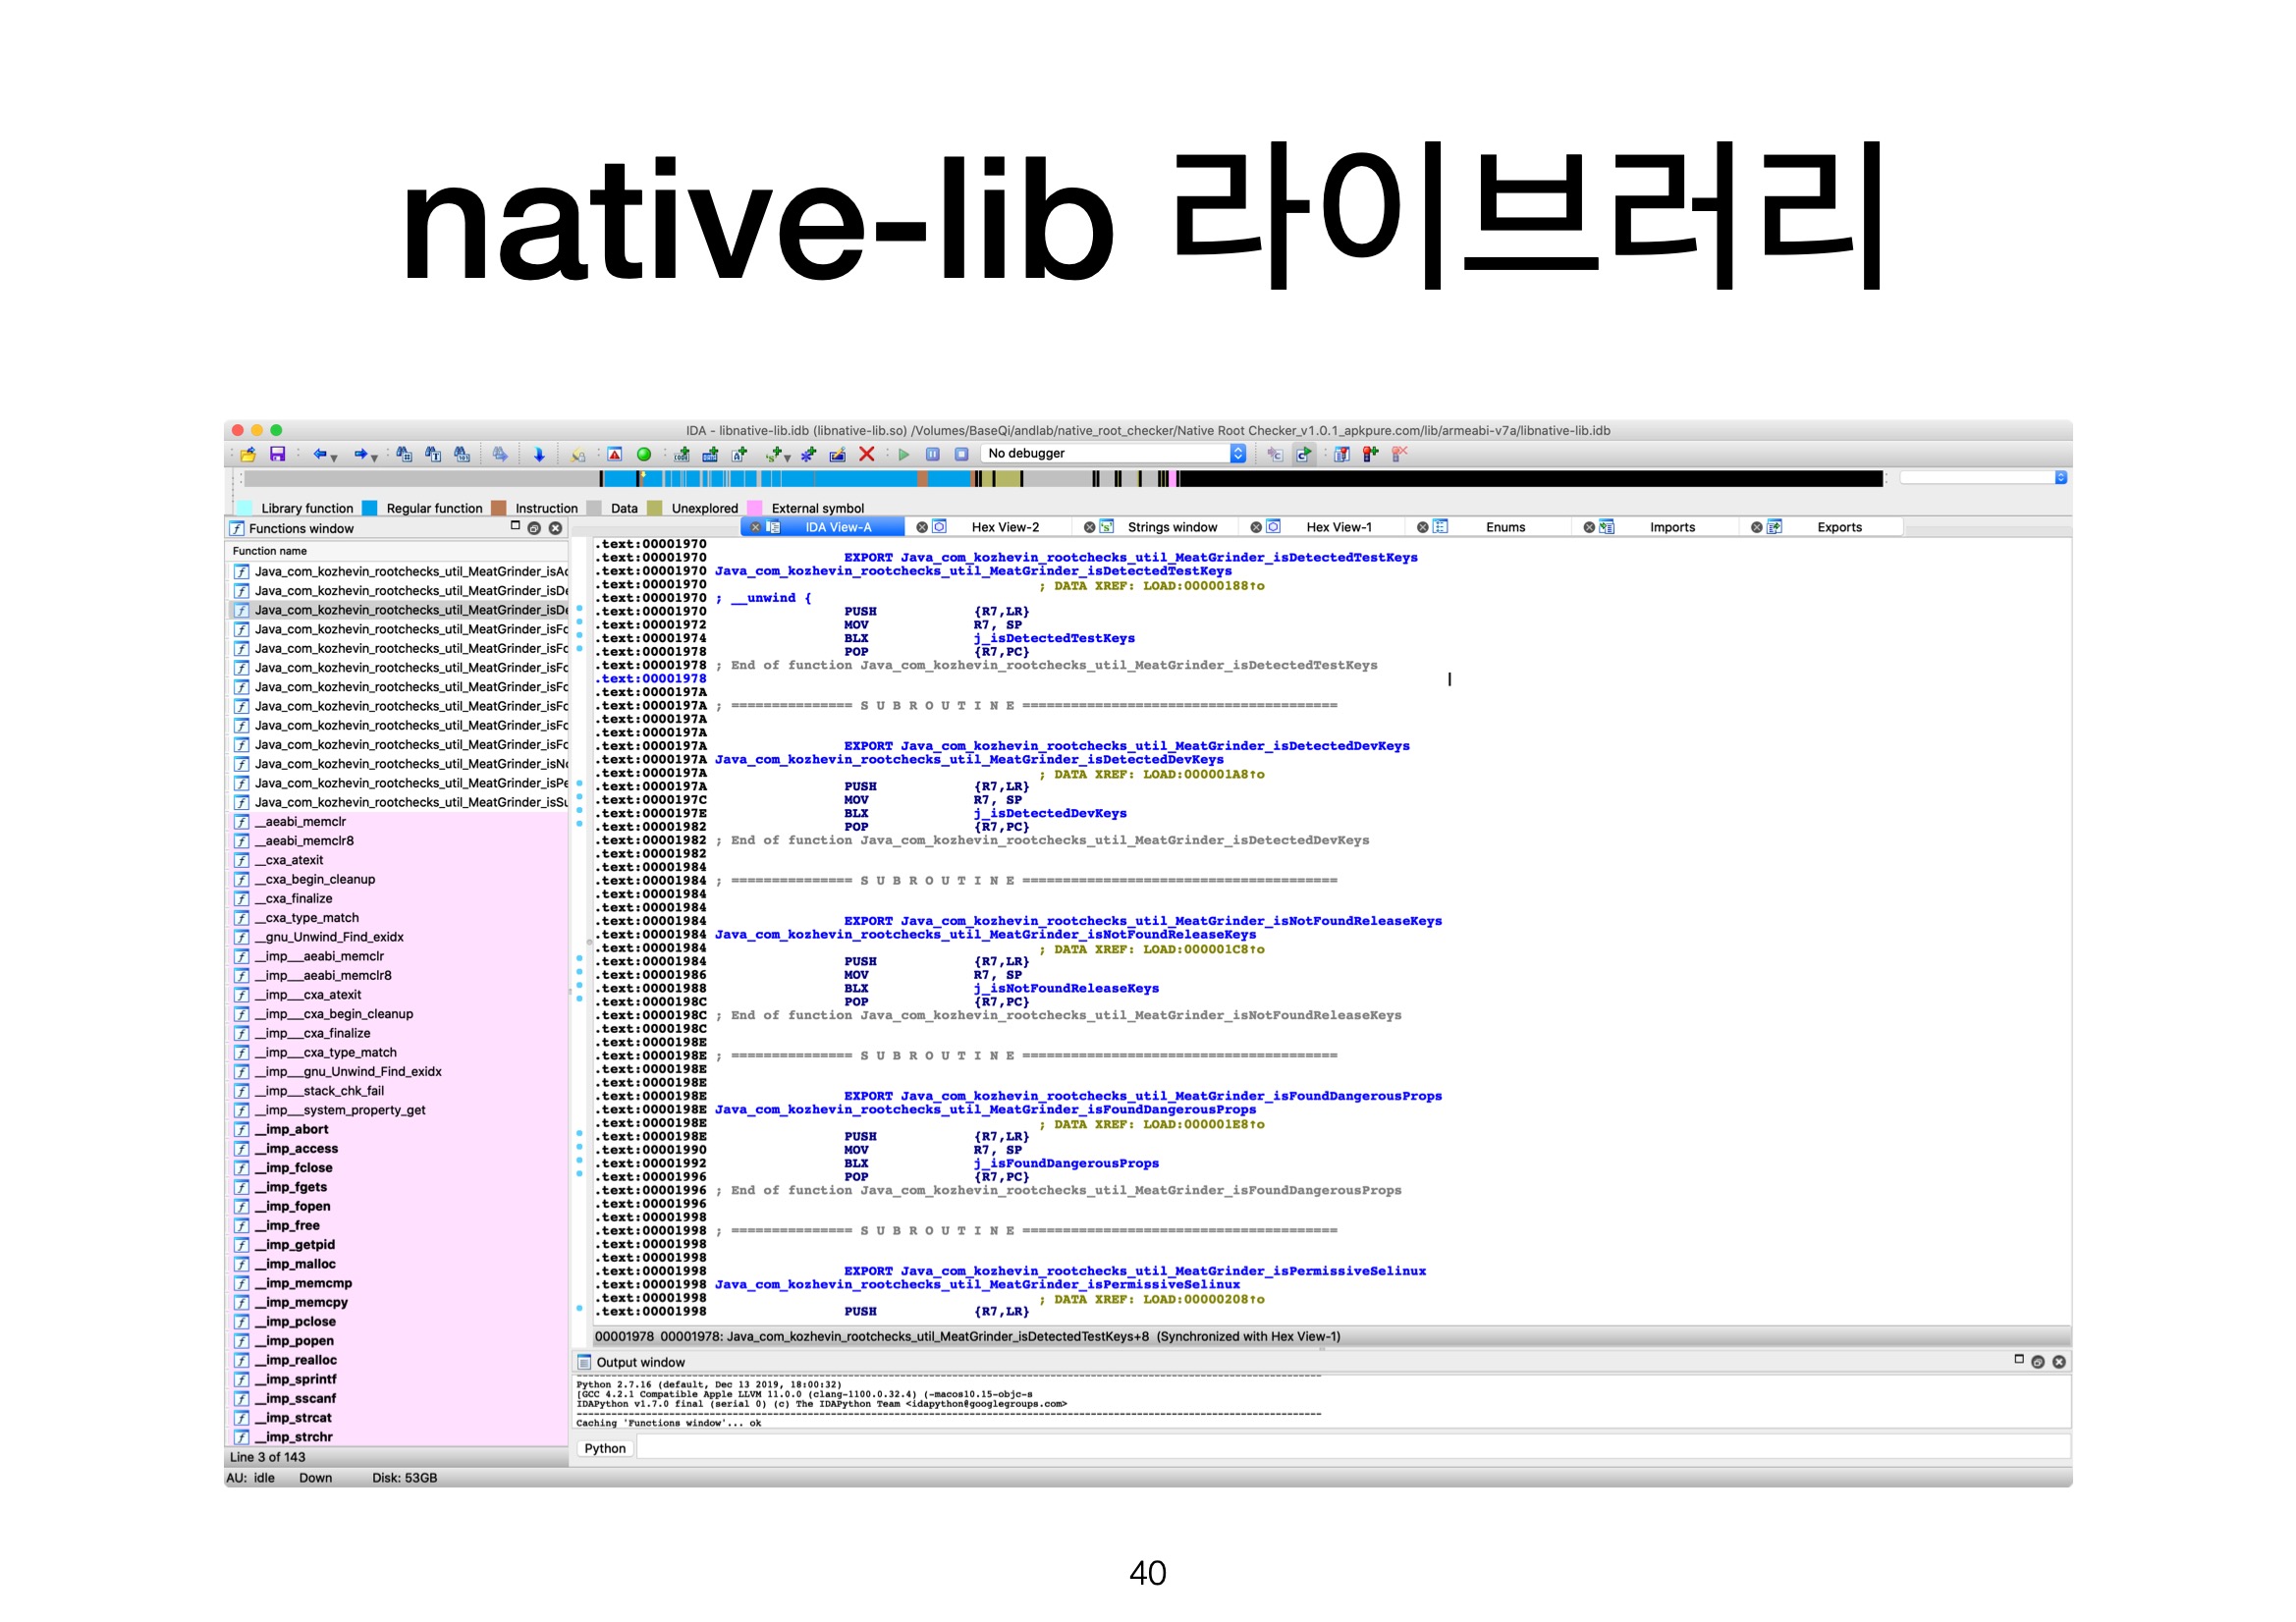Click the Python command input field

click(1350, 1448)
